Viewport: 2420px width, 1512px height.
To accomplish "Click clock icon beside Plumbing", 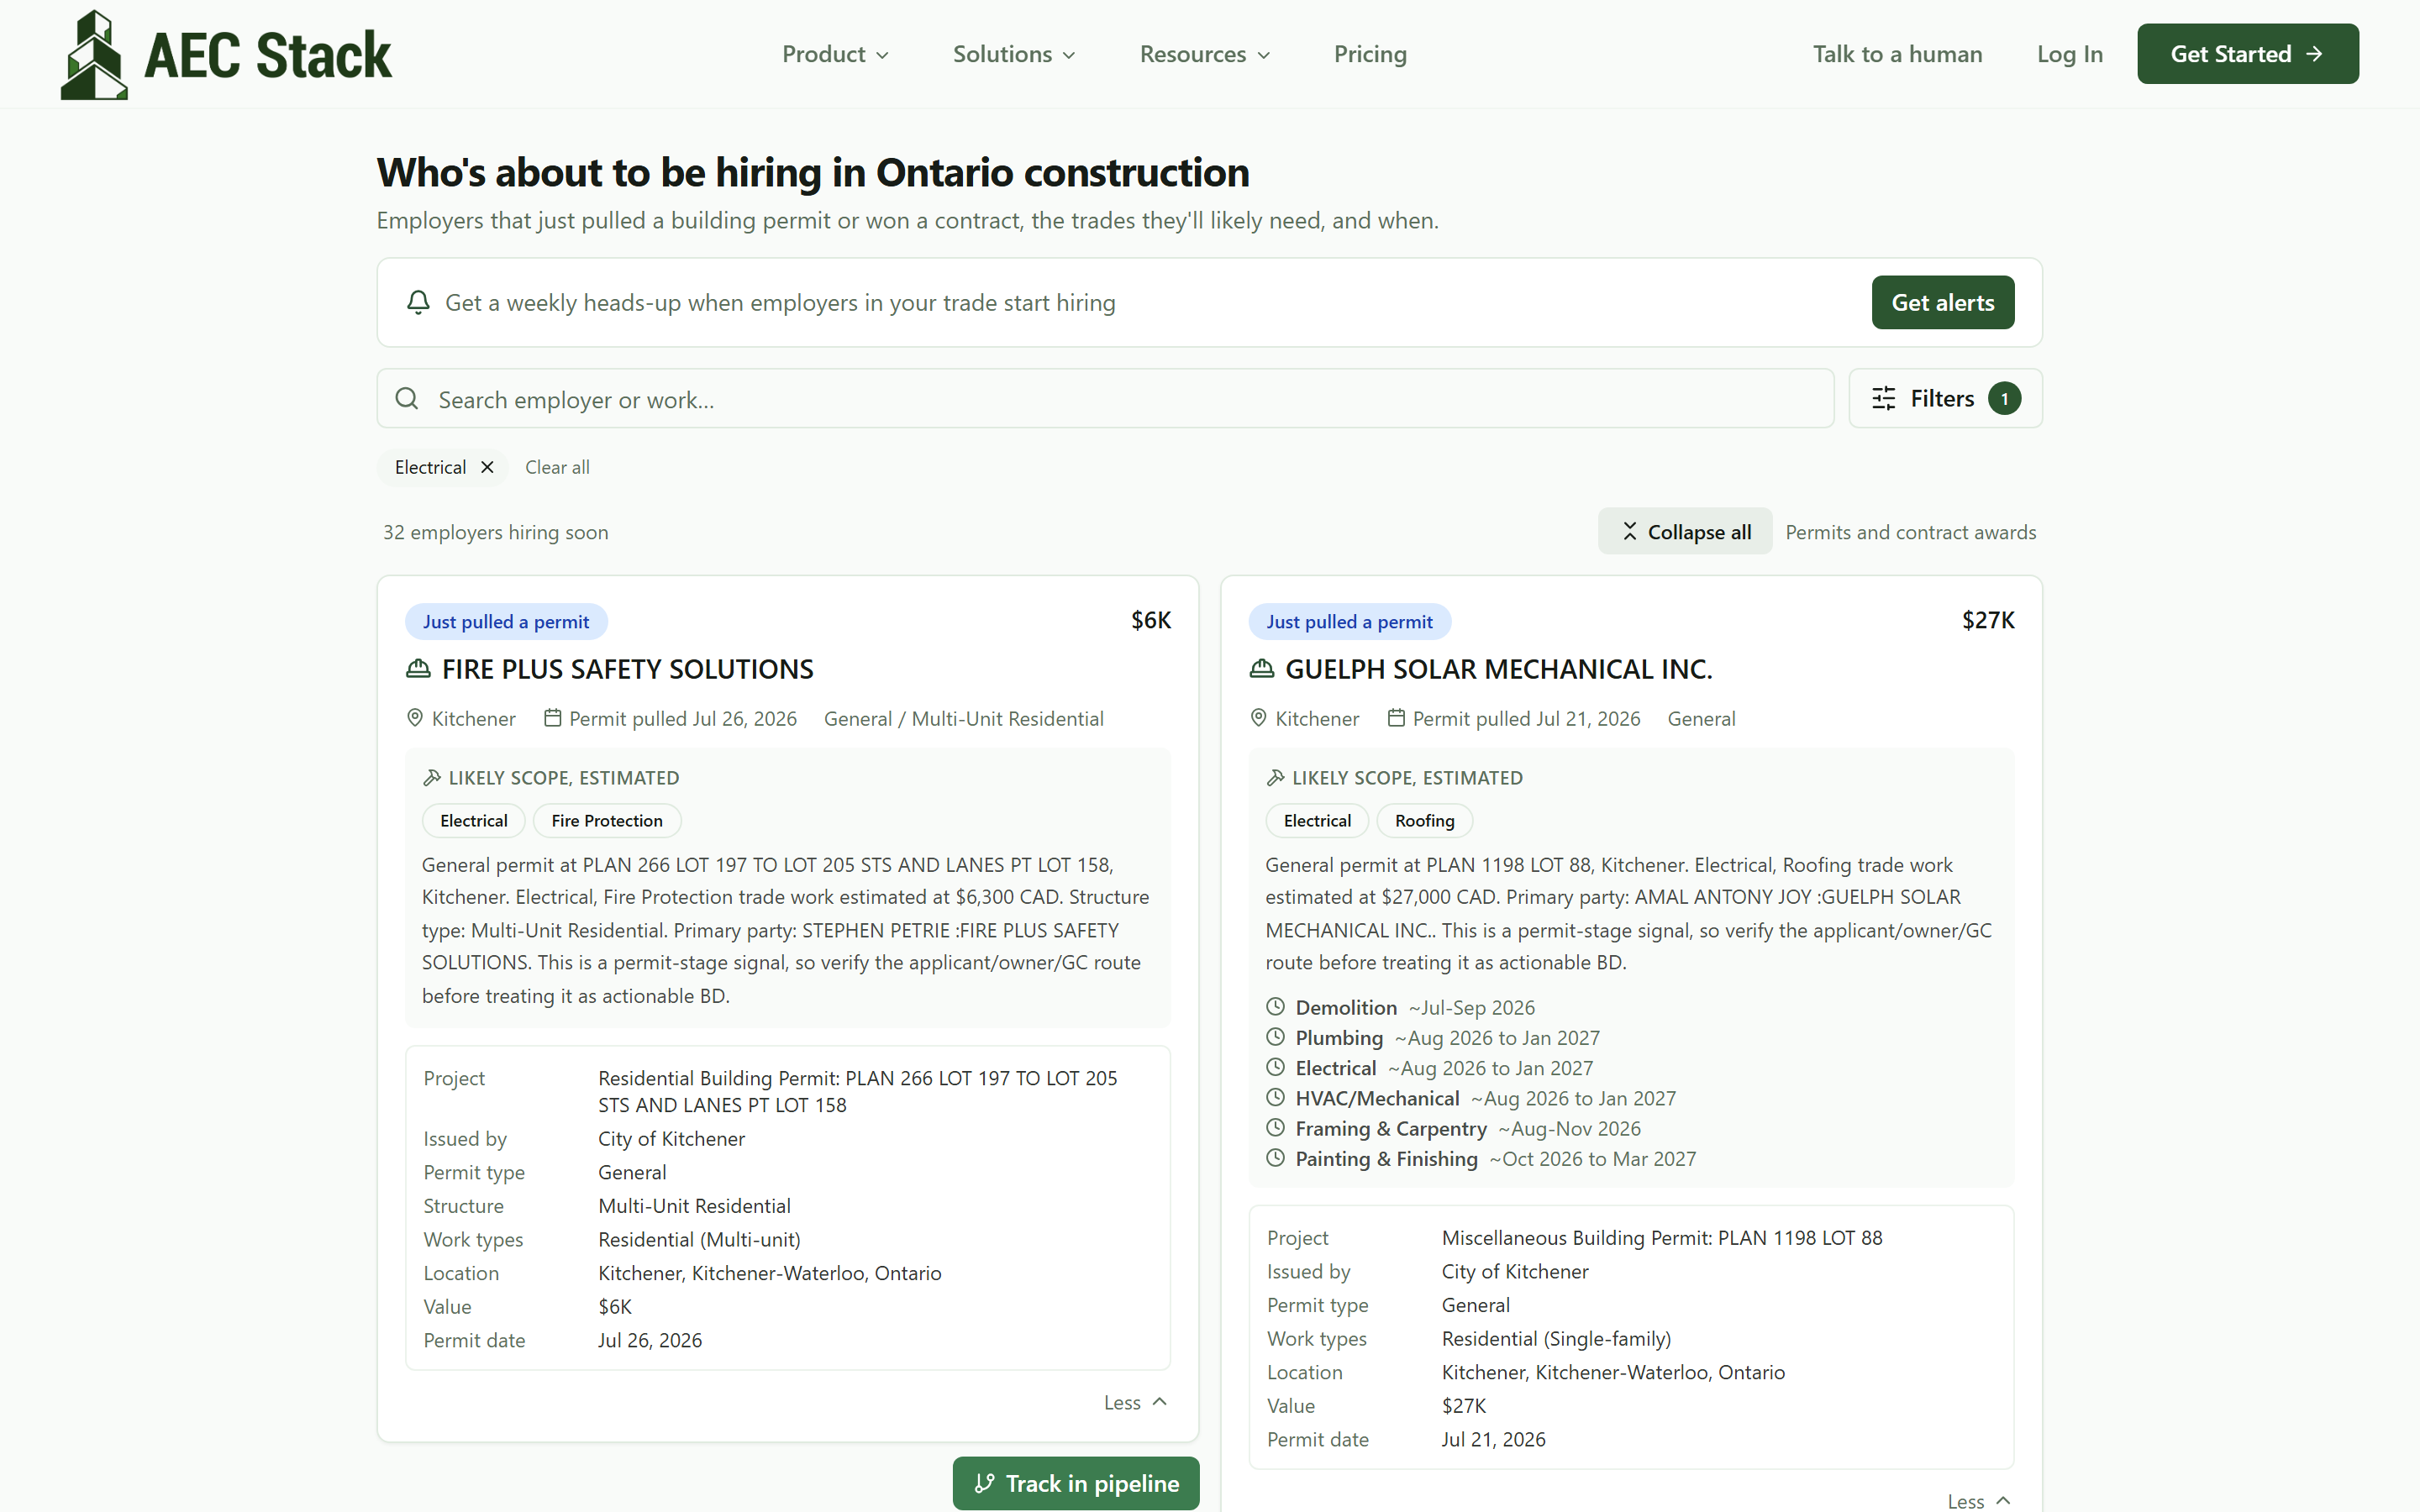I will click(1275, 1036).
